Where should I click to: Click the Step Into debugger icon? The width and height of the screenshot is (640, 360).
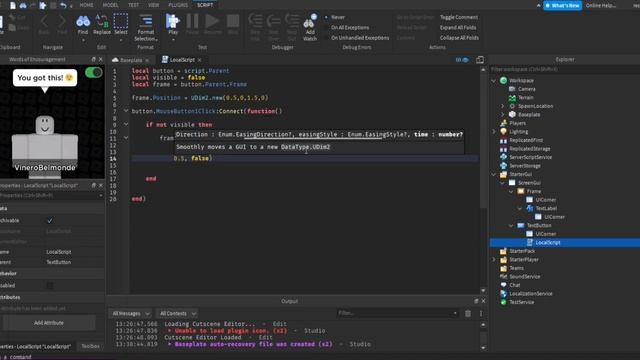(x=256, y=21)
